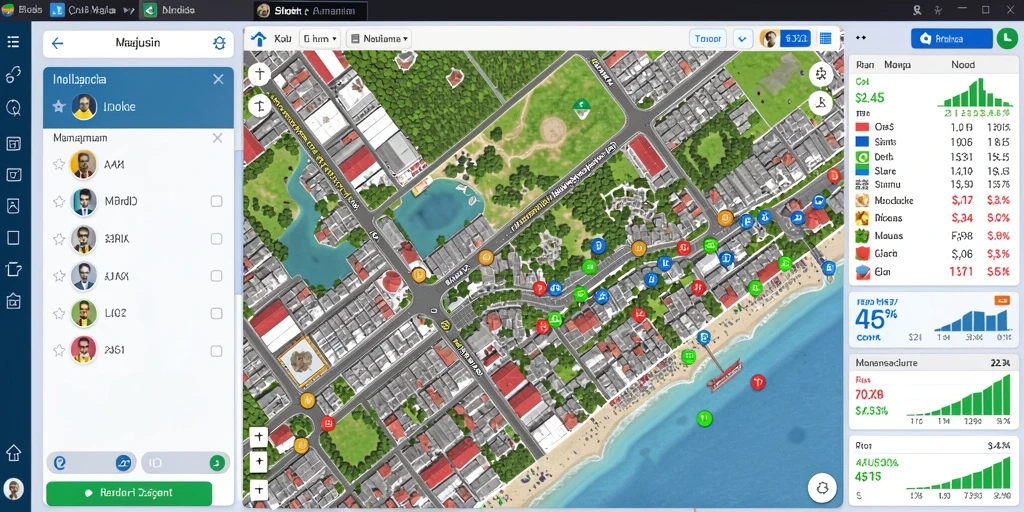The image size is (1024, 512).
Task: Click the back arrow in the Maajusin header
Action: click(57, 44)
